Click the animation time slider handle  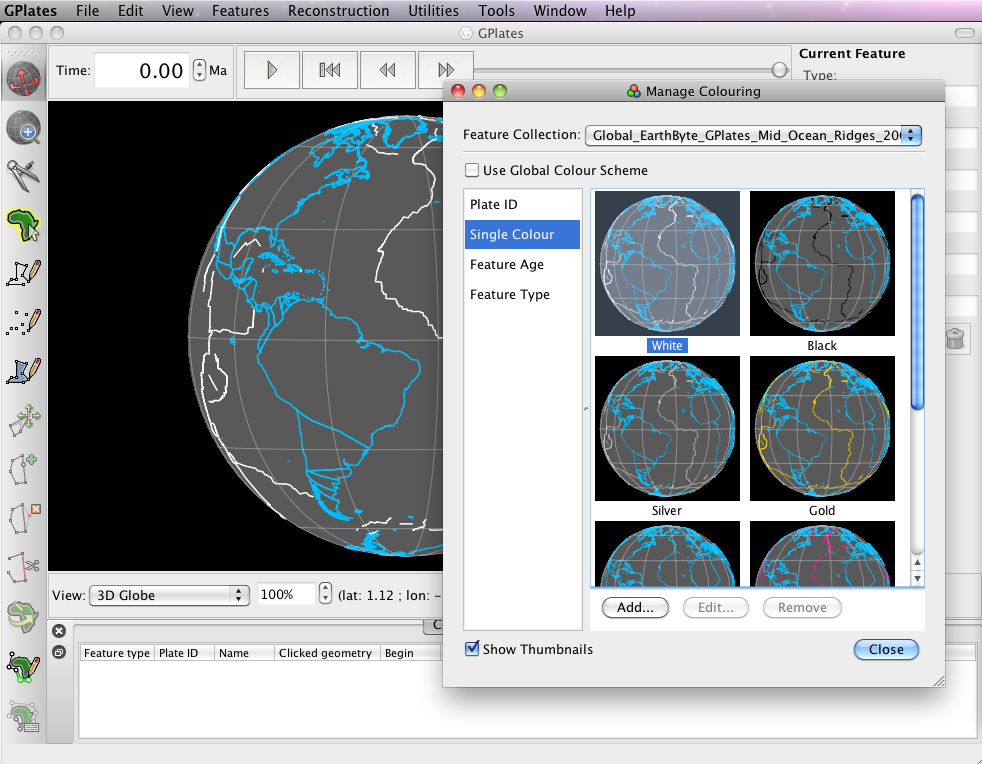[779, 69]
